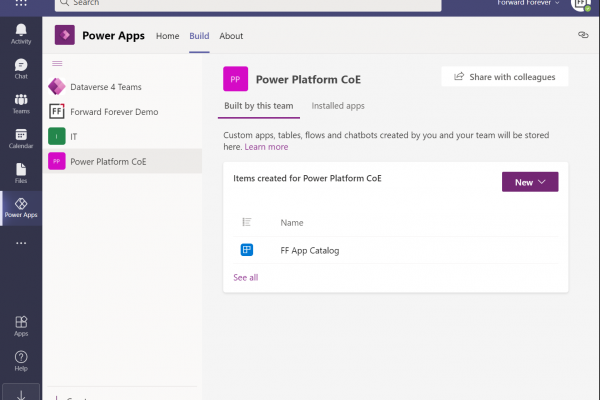Open Help in the sidebar
600x400 pixels.
tap(21, 361)
